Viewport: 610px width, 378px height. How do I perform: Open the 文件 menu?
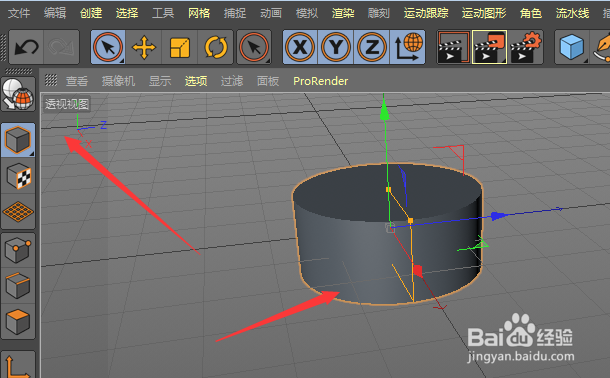click(x=19, y=13)
